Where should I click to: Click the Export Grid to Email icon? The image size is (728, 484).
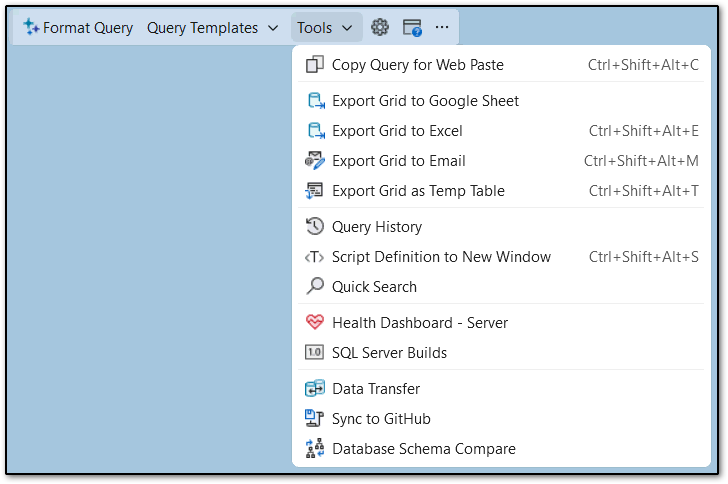[x=315, y=161]
